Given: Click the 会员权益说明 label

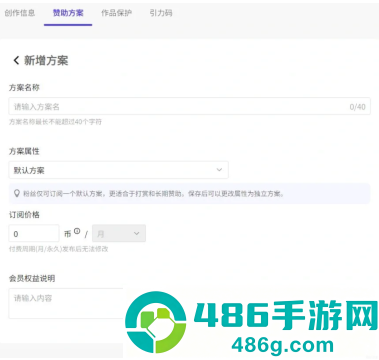Looking at the screenshot, I should point(32,278).
